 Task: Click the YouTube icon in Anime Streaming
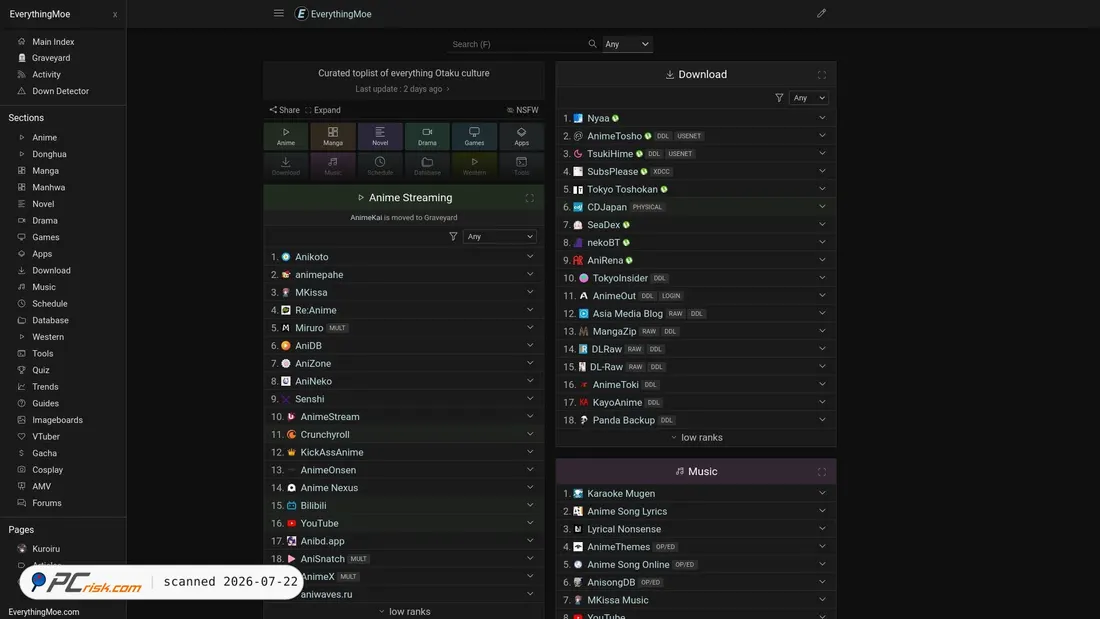click(291, 523)
